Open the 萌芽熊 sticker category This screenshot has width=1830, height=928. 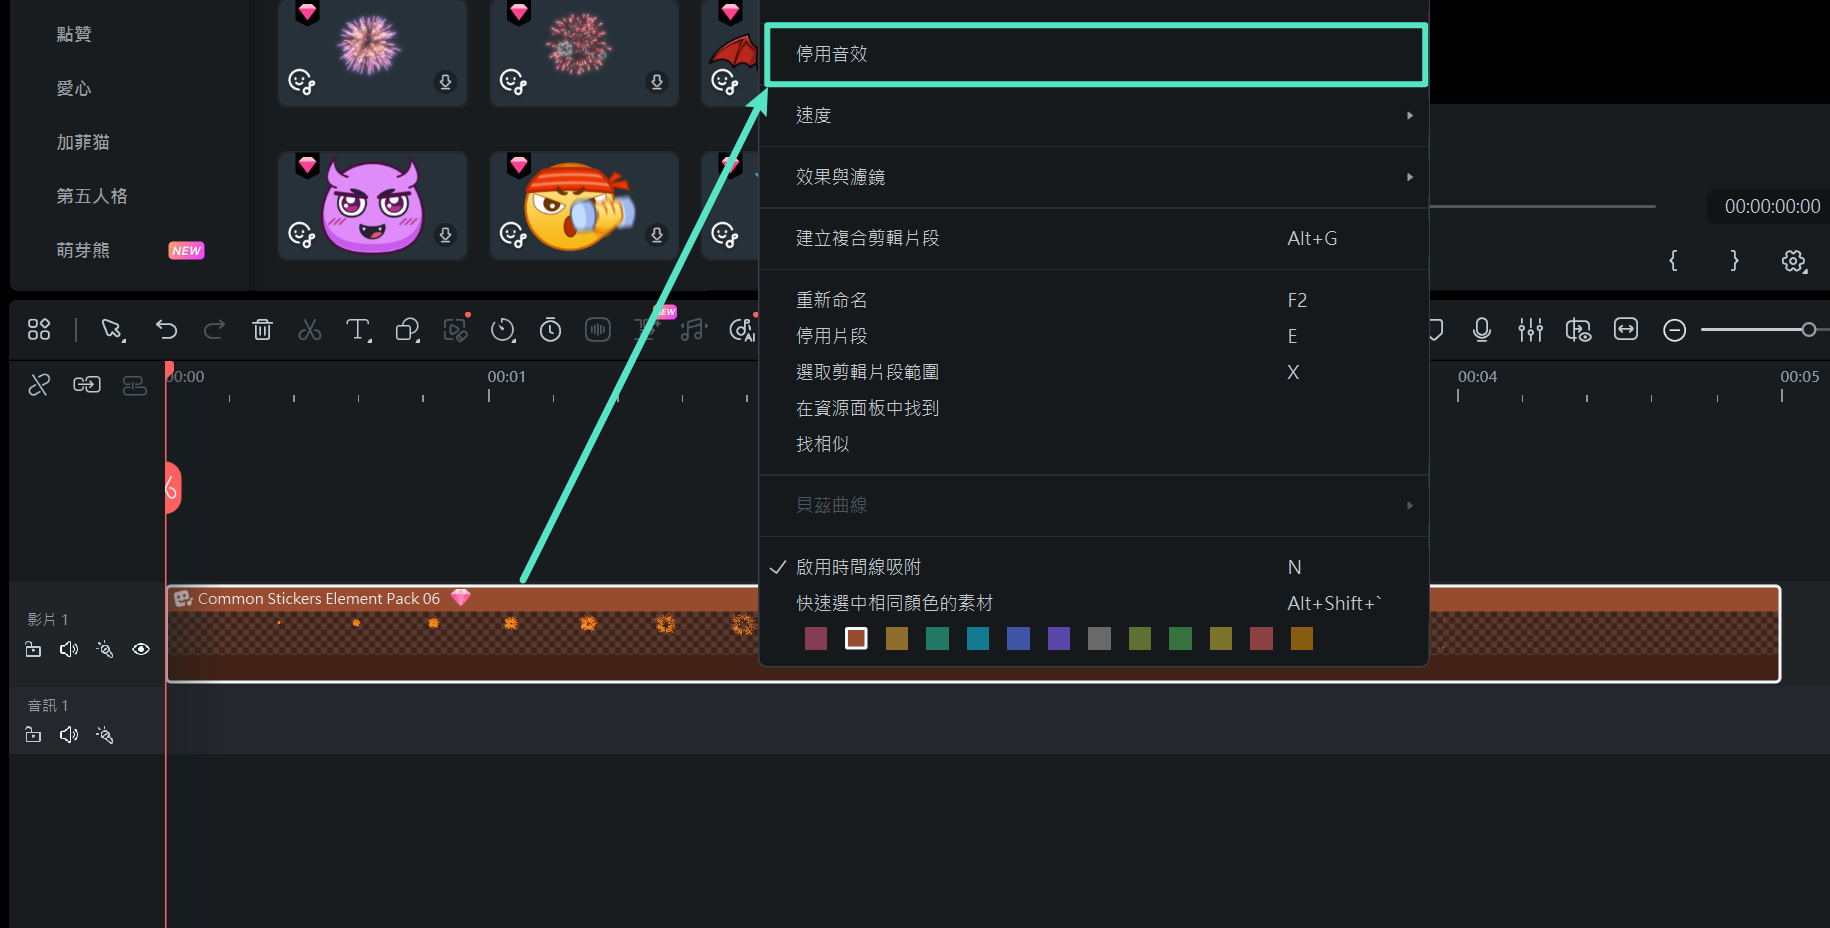83,250
